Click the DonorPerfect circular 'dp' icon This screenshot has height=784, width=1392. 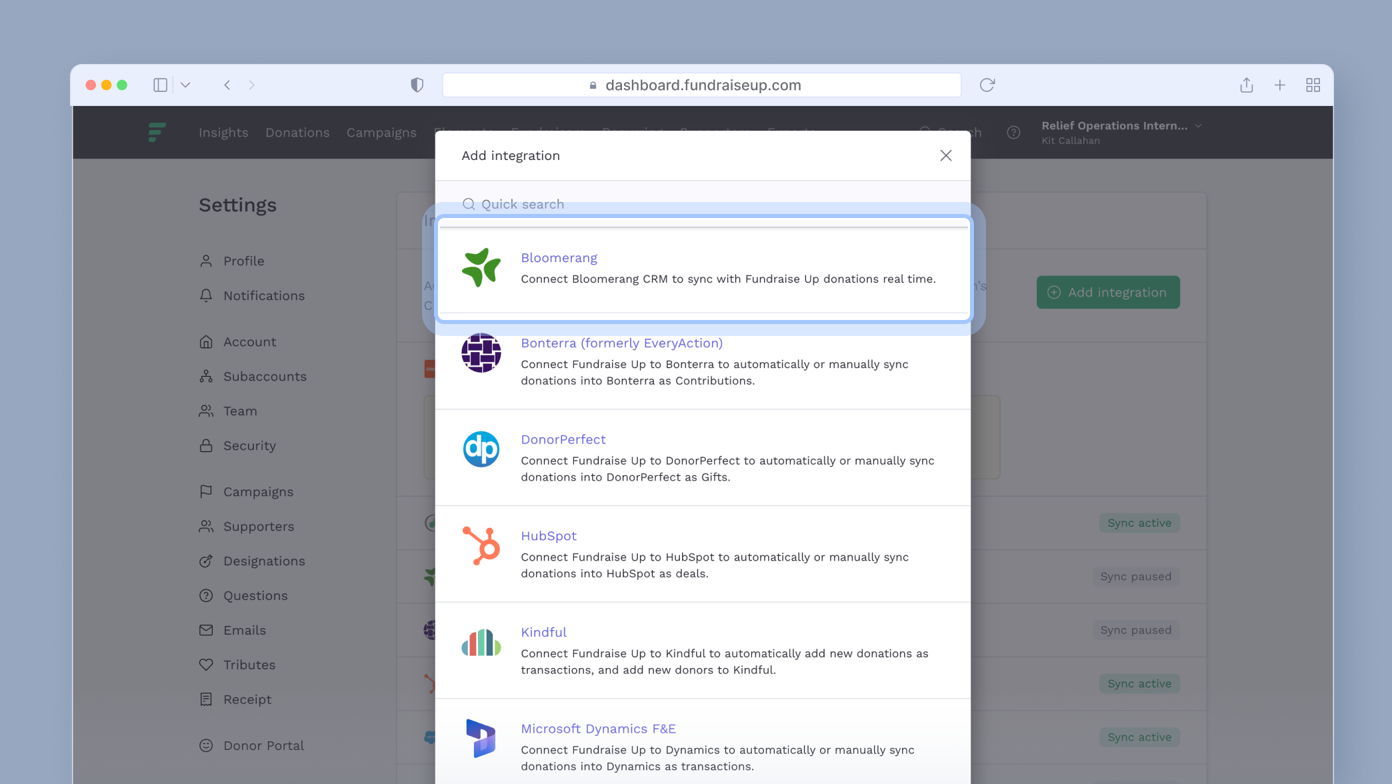click(482, 449)
